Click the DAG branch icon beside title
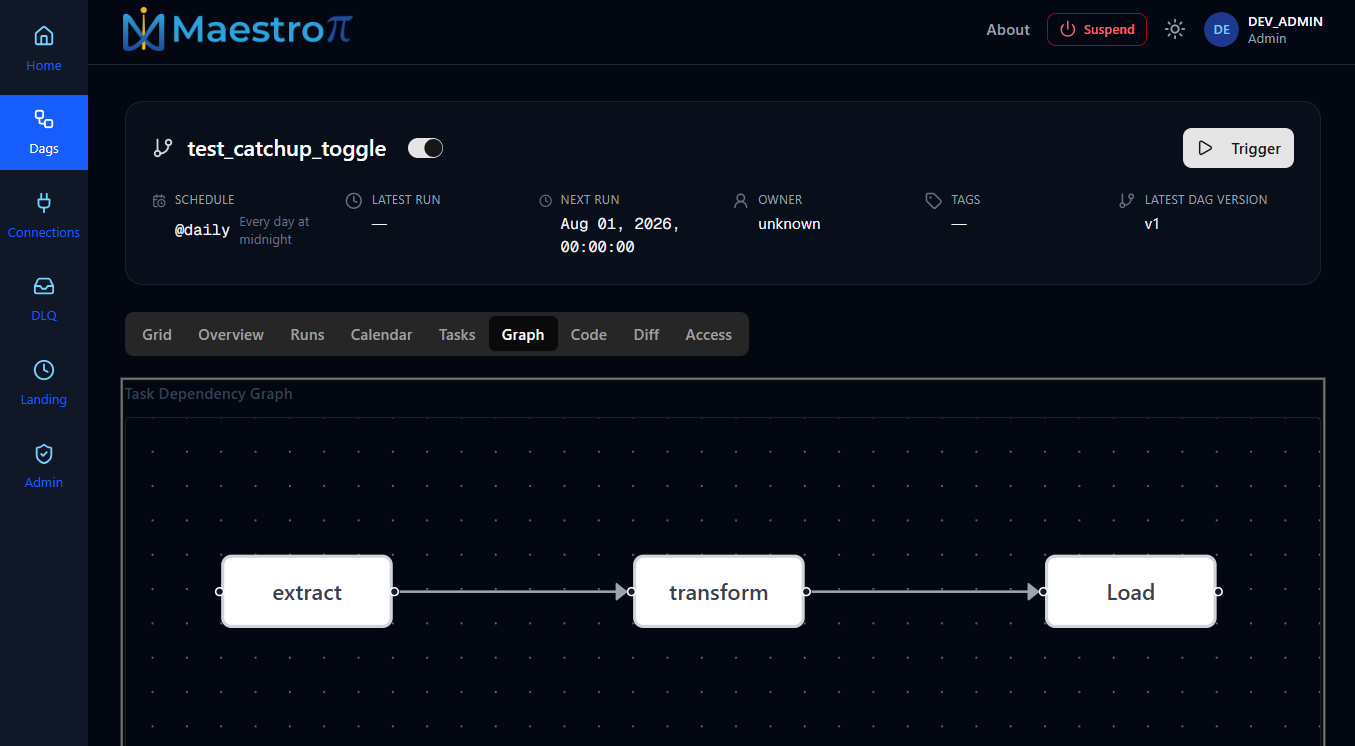This screenshot has width=1355, height=746. (162, 148)
